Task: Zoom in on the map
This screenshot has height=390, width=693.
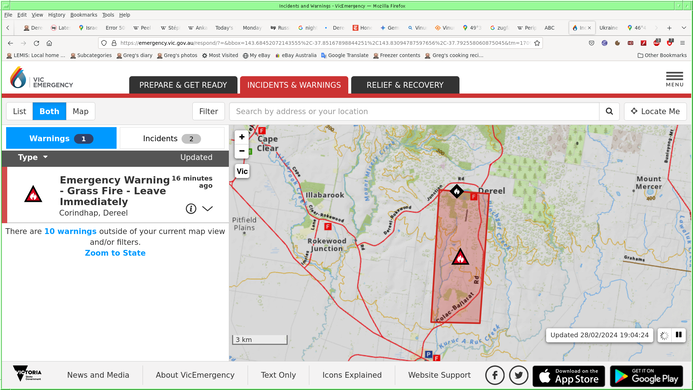Action: 242,137
